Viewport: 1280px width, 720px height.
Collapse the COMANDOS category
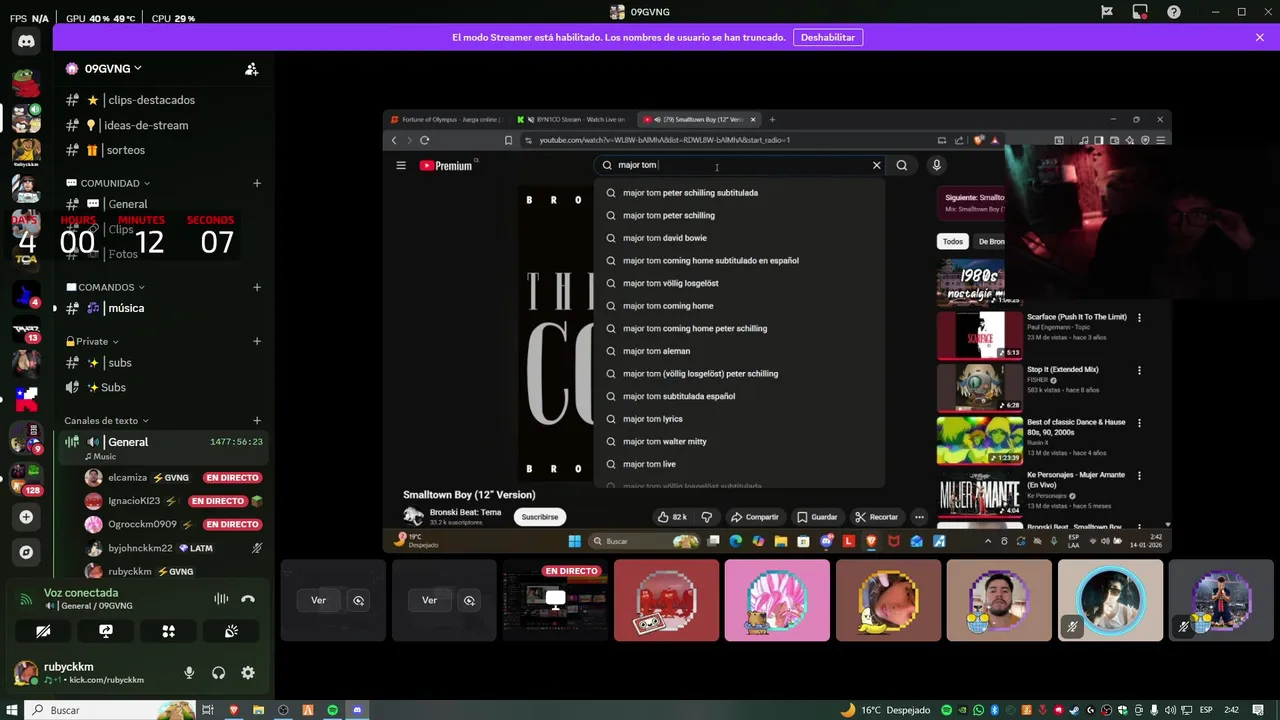(105, 287)
